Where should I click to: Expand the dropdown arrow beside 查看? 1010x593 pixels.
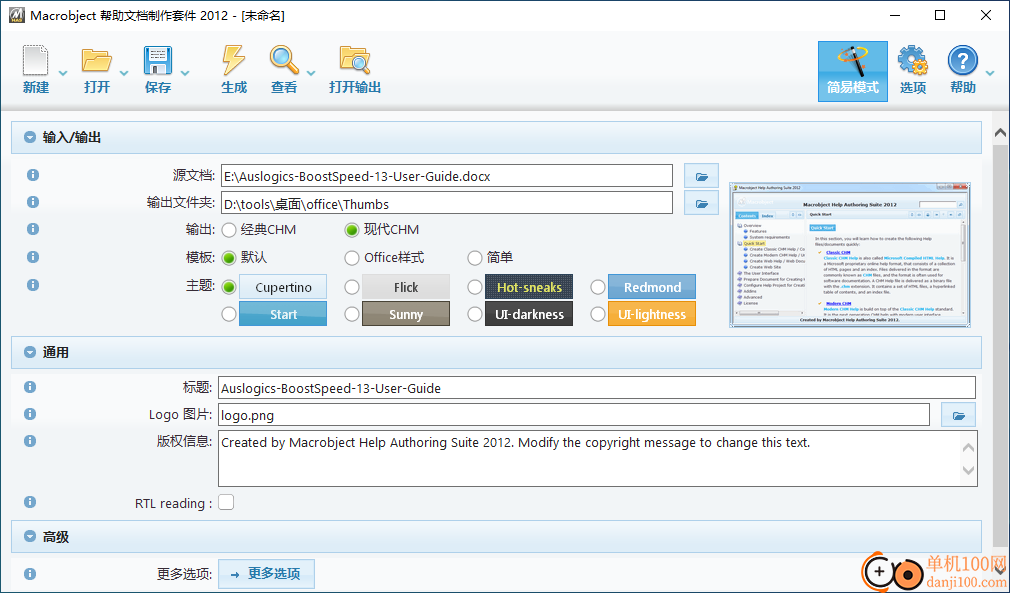(x=311, y=73)
